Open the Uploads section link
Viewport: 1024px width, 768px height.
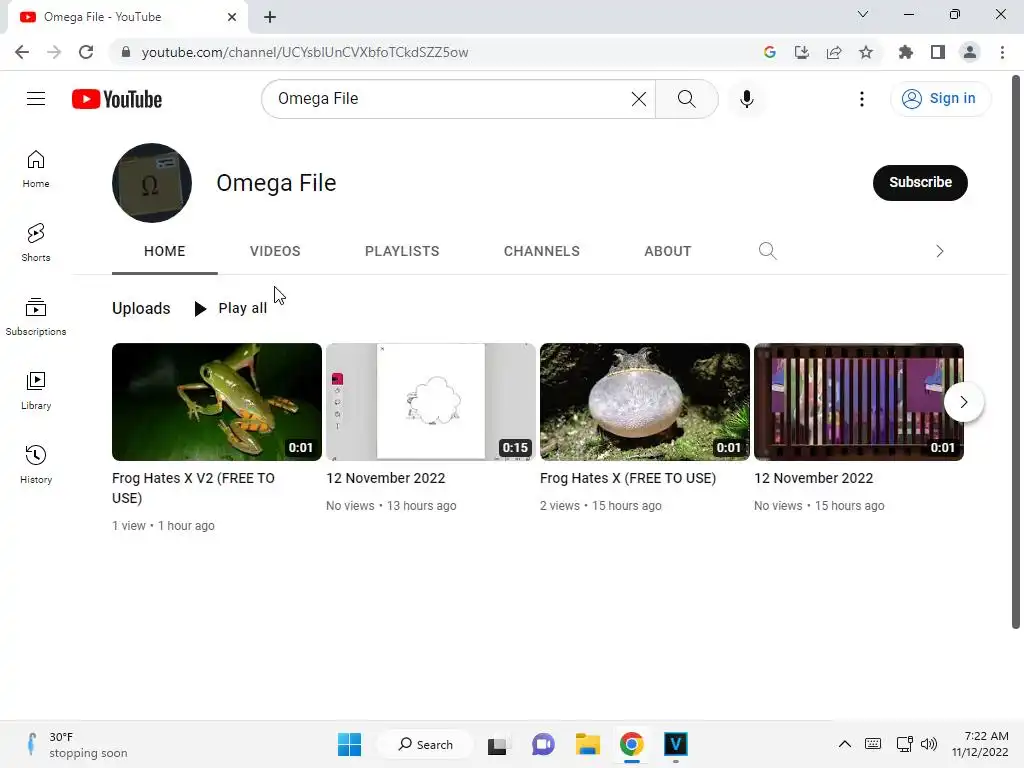pos(141,308)
